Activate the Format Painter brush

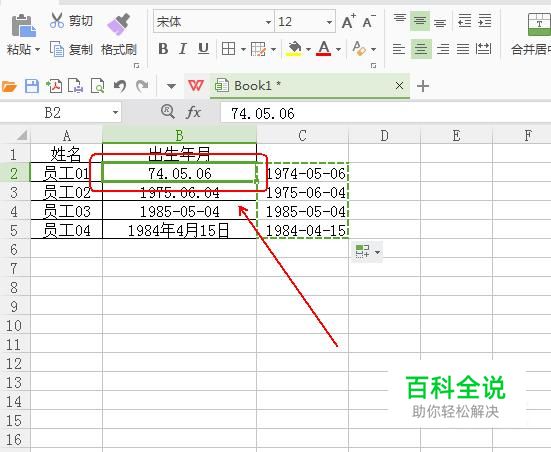[x=119, y=24]
